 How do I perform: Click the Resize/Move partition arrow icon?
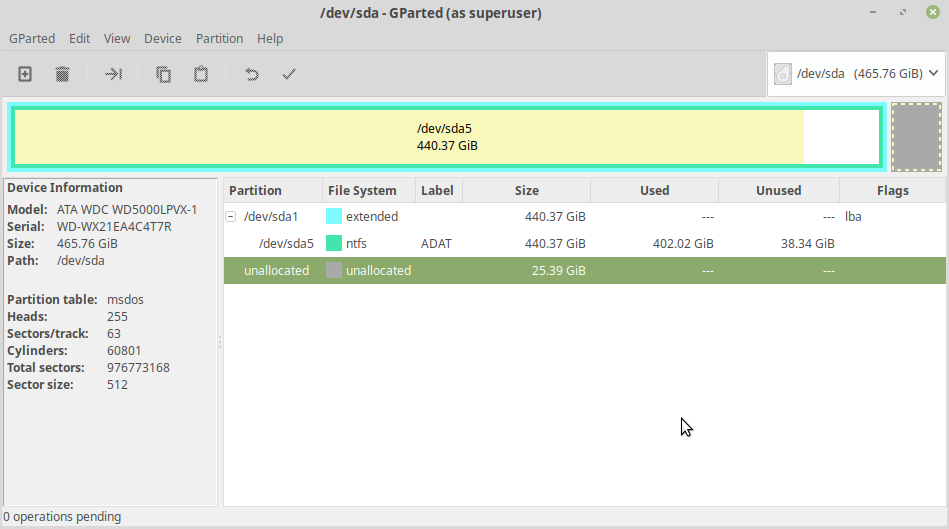coord(113,74)
